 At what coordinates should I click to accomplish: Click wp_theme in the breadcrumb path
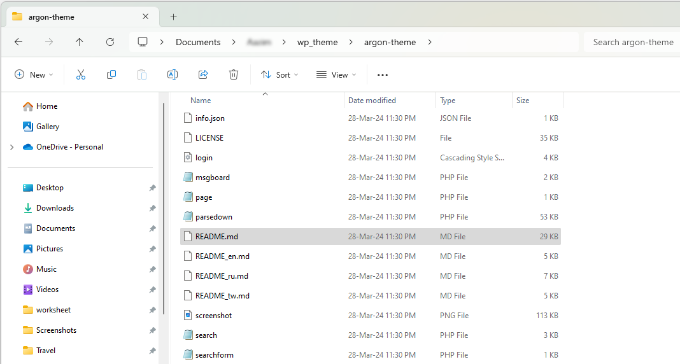(x=317, y=42)
